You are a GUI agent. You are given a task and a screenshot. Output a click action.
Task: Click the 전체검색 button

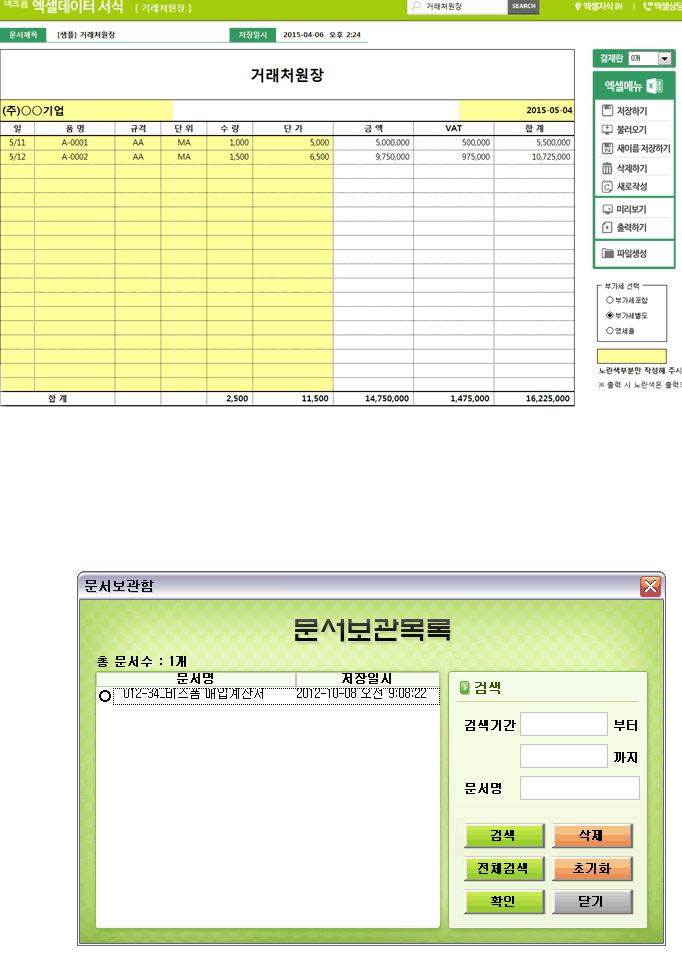504,869
